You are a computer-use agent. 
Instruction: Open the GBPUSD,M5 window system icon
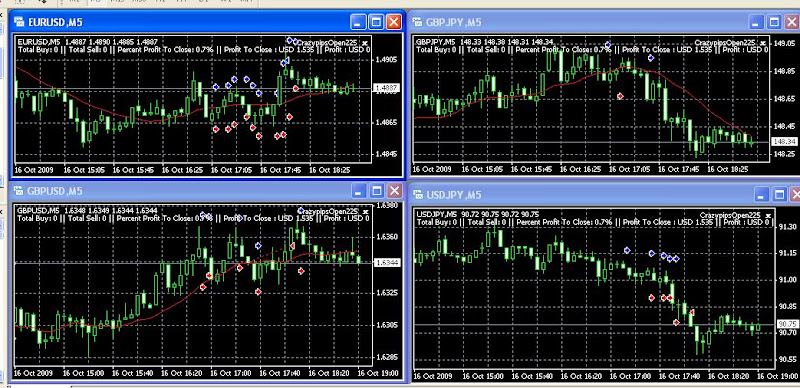19,191
